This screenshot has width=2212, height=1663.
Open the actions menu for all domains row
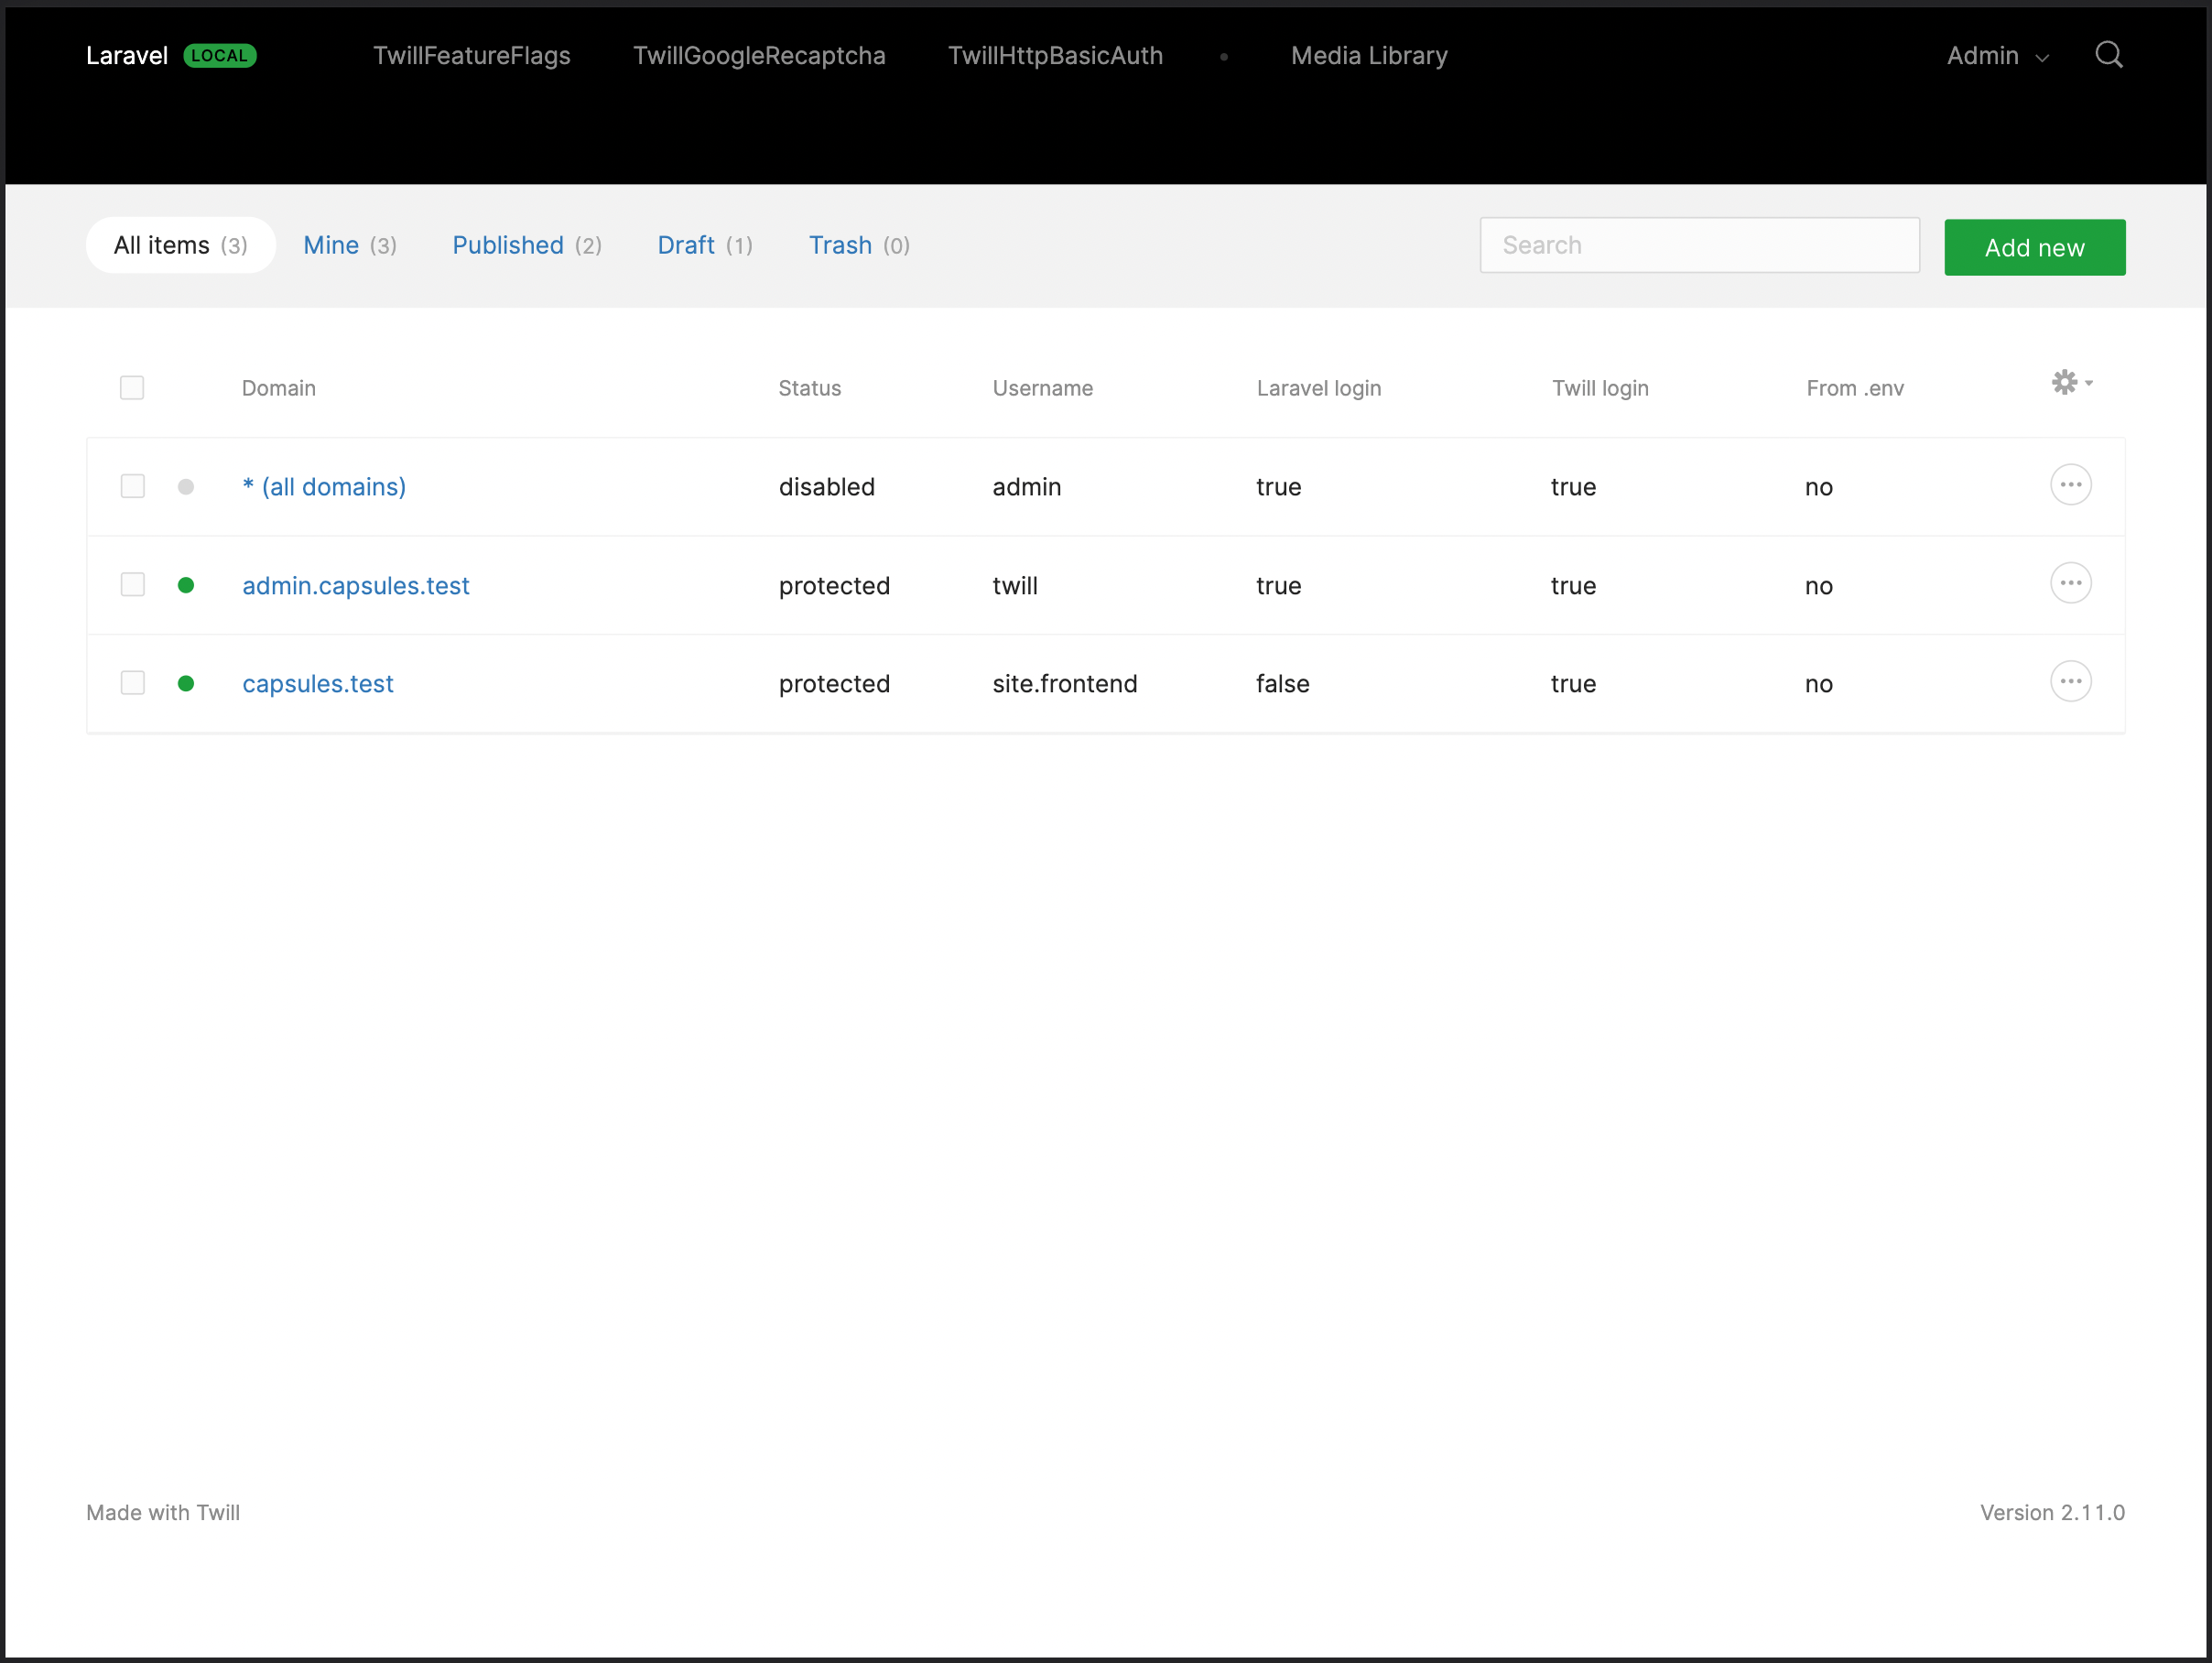pos(2070,485)
